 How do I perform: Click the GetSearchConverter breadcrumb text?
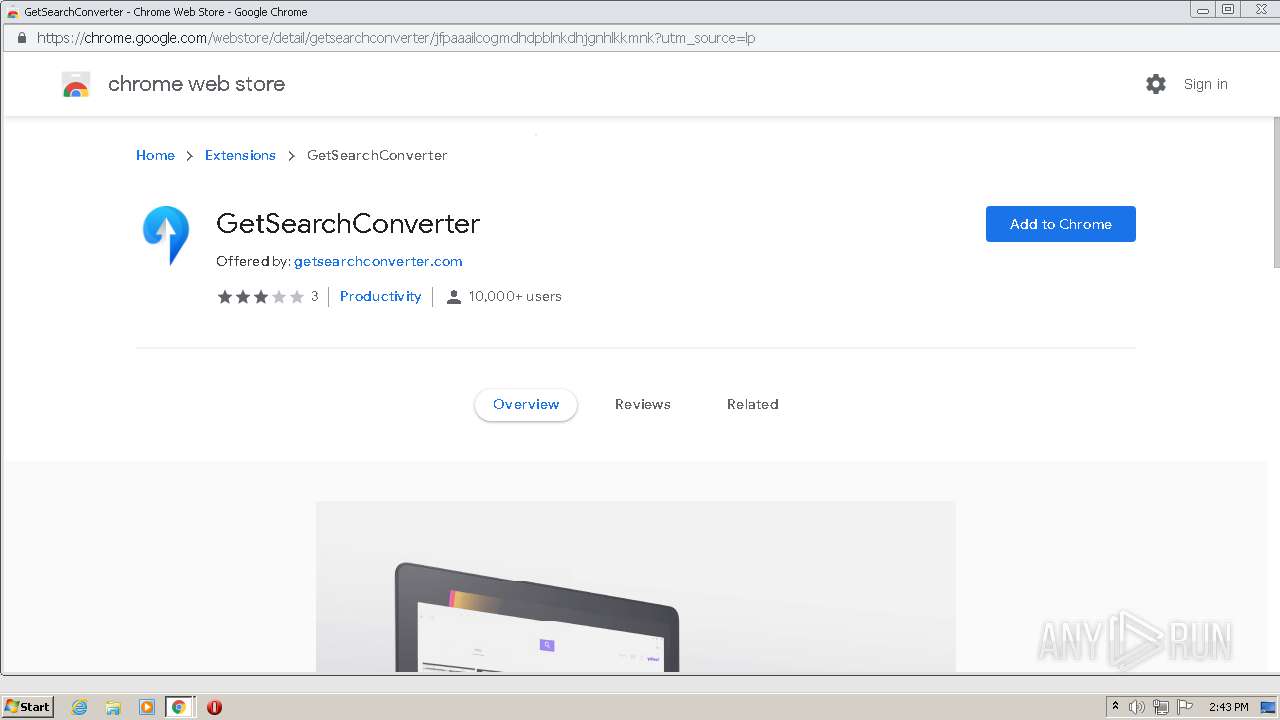pyautogui.click(x=377, y=155)
